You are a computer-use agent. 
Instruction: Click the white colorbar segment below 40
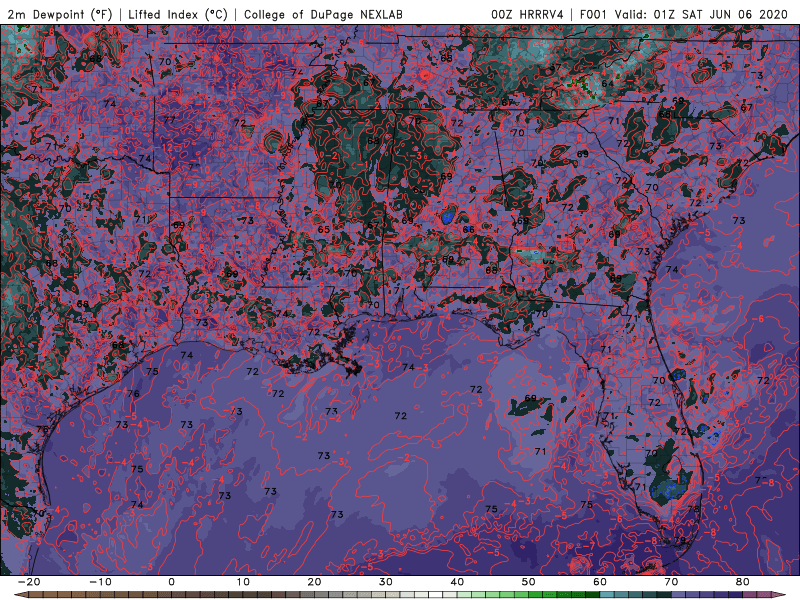(435, 595)
